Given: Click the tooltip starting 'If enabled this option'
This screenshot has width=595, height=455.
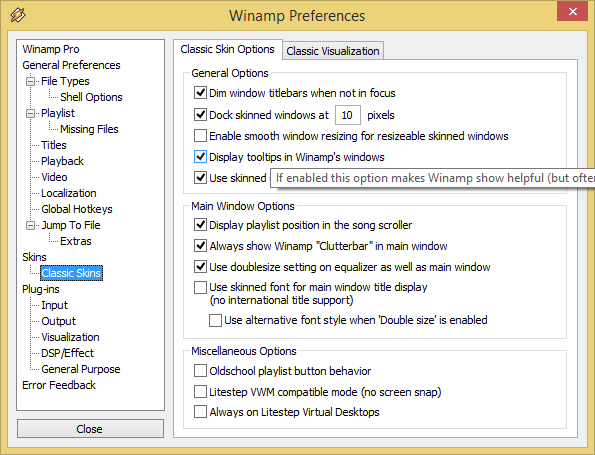Looking at the screenshot, I should (x=433, y=178).
